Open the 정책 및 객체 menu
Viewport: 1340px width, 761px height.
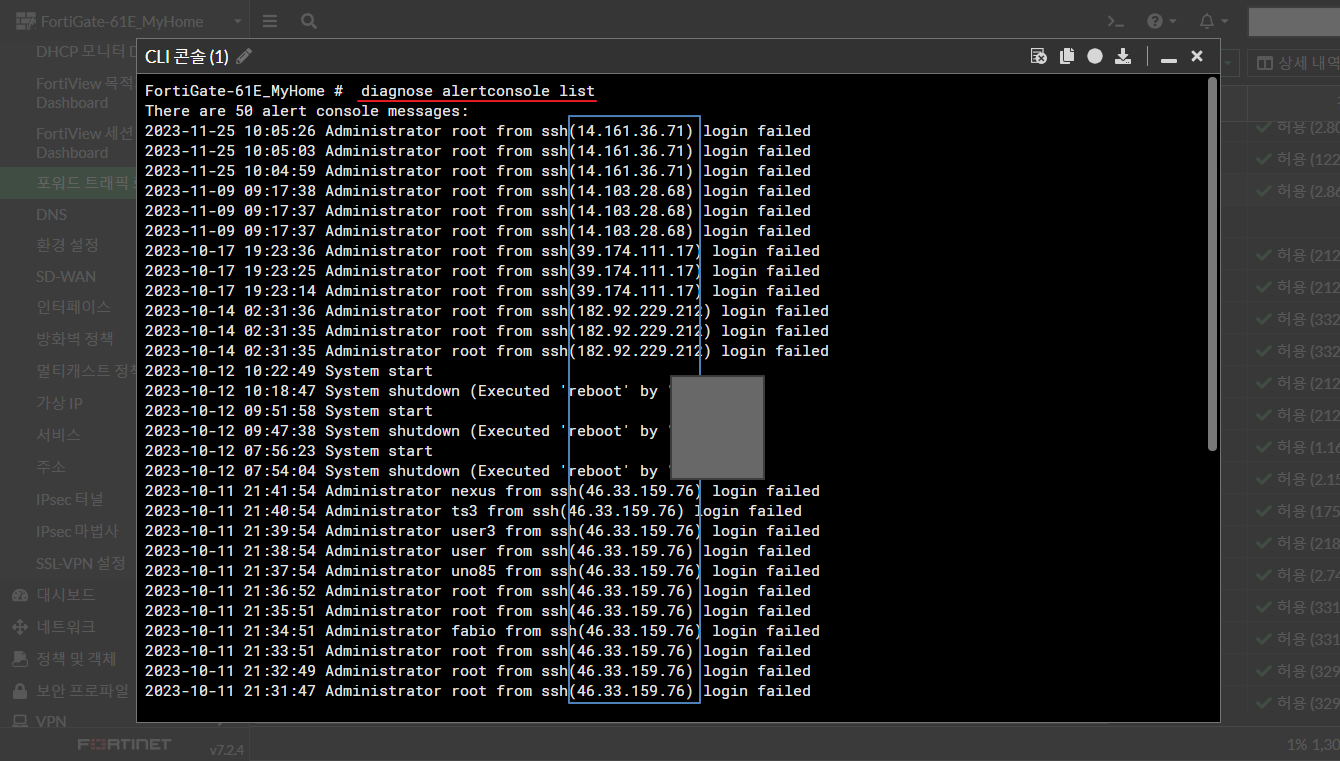[x=76, y=659]
